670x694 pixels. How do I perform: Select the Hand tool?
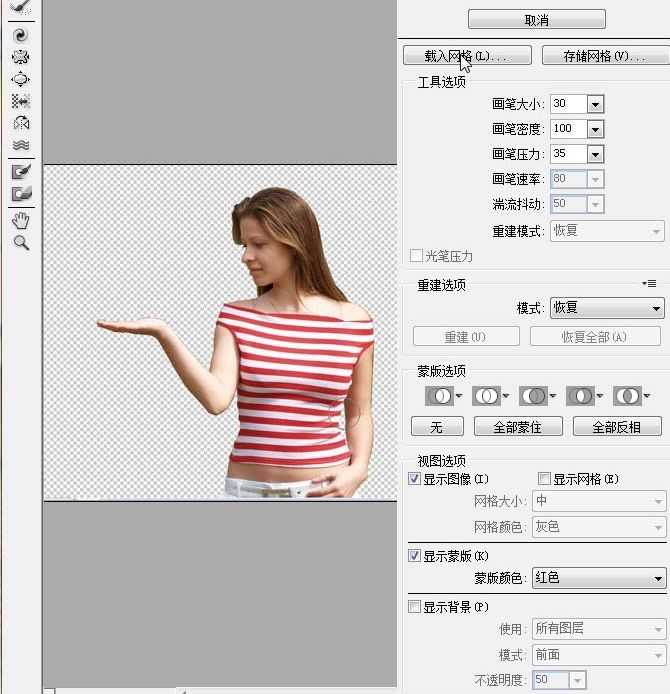coord(20,220)
